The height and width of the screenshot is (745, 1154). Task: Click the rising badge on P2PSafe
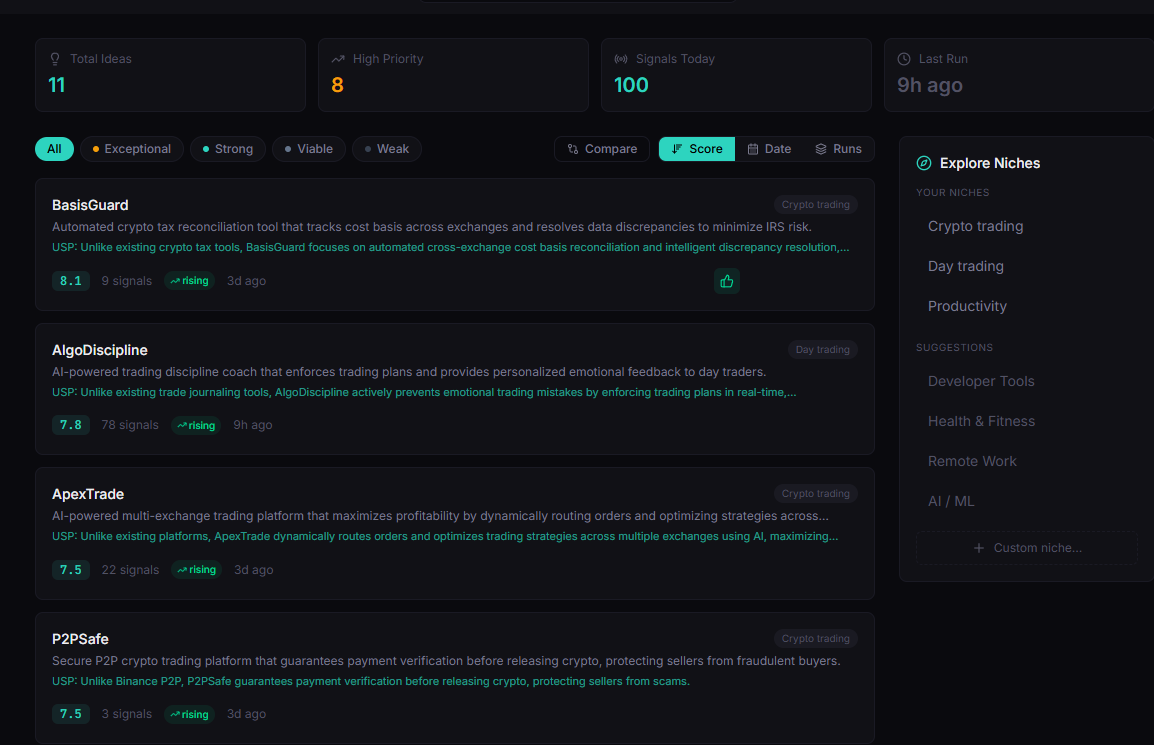click(189, 714)
